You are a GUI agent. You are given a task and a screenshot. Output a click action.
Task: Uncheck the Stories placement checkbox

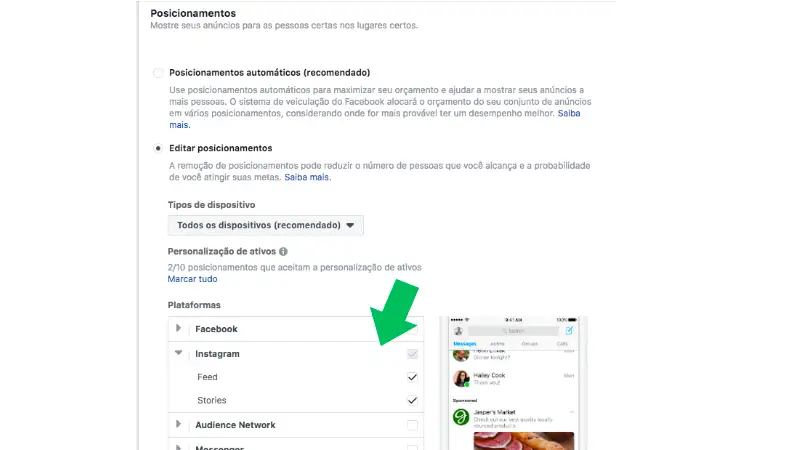click(x=412, y=401)
